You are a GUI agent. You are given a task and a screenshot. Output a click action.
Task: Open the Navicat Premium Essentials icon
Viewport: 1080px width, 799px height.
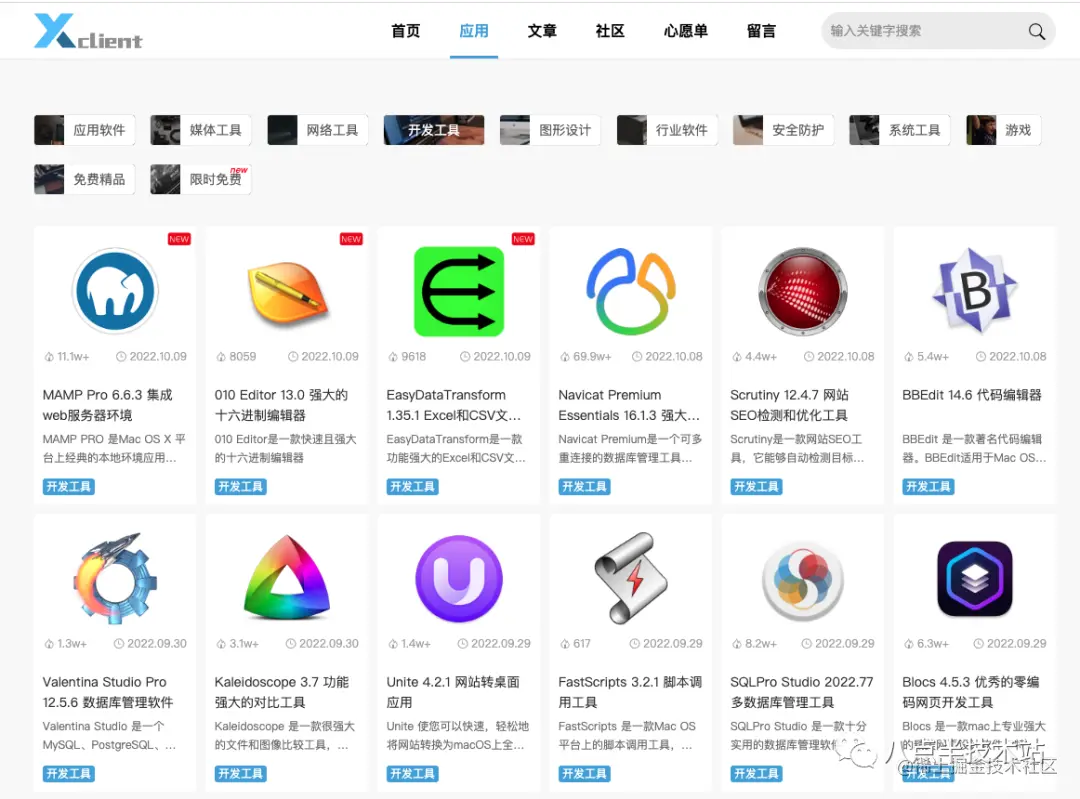(x=631, y=291)
